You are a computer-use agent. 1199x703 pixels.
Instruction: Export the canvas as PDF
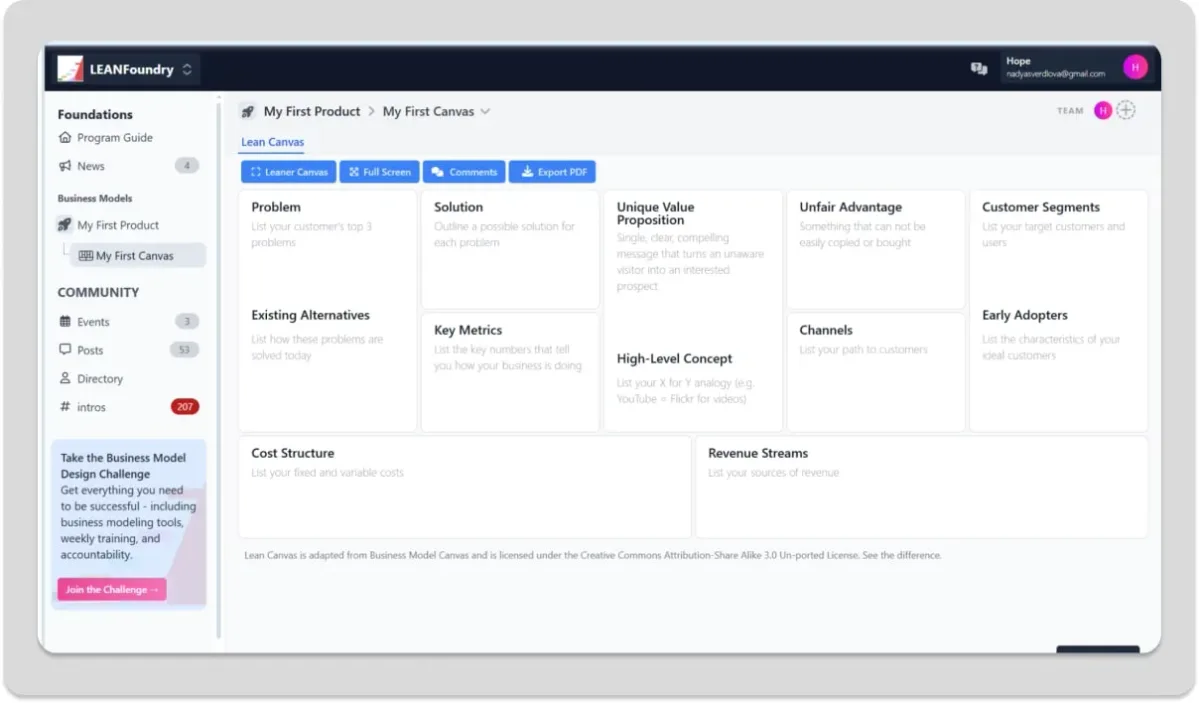(552, 172)
